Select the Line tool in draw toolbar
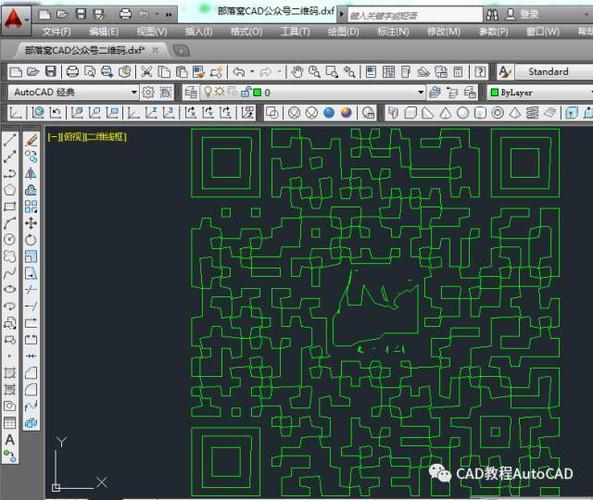This screenshot has height=500, width=593. click(x=10, y=140)
